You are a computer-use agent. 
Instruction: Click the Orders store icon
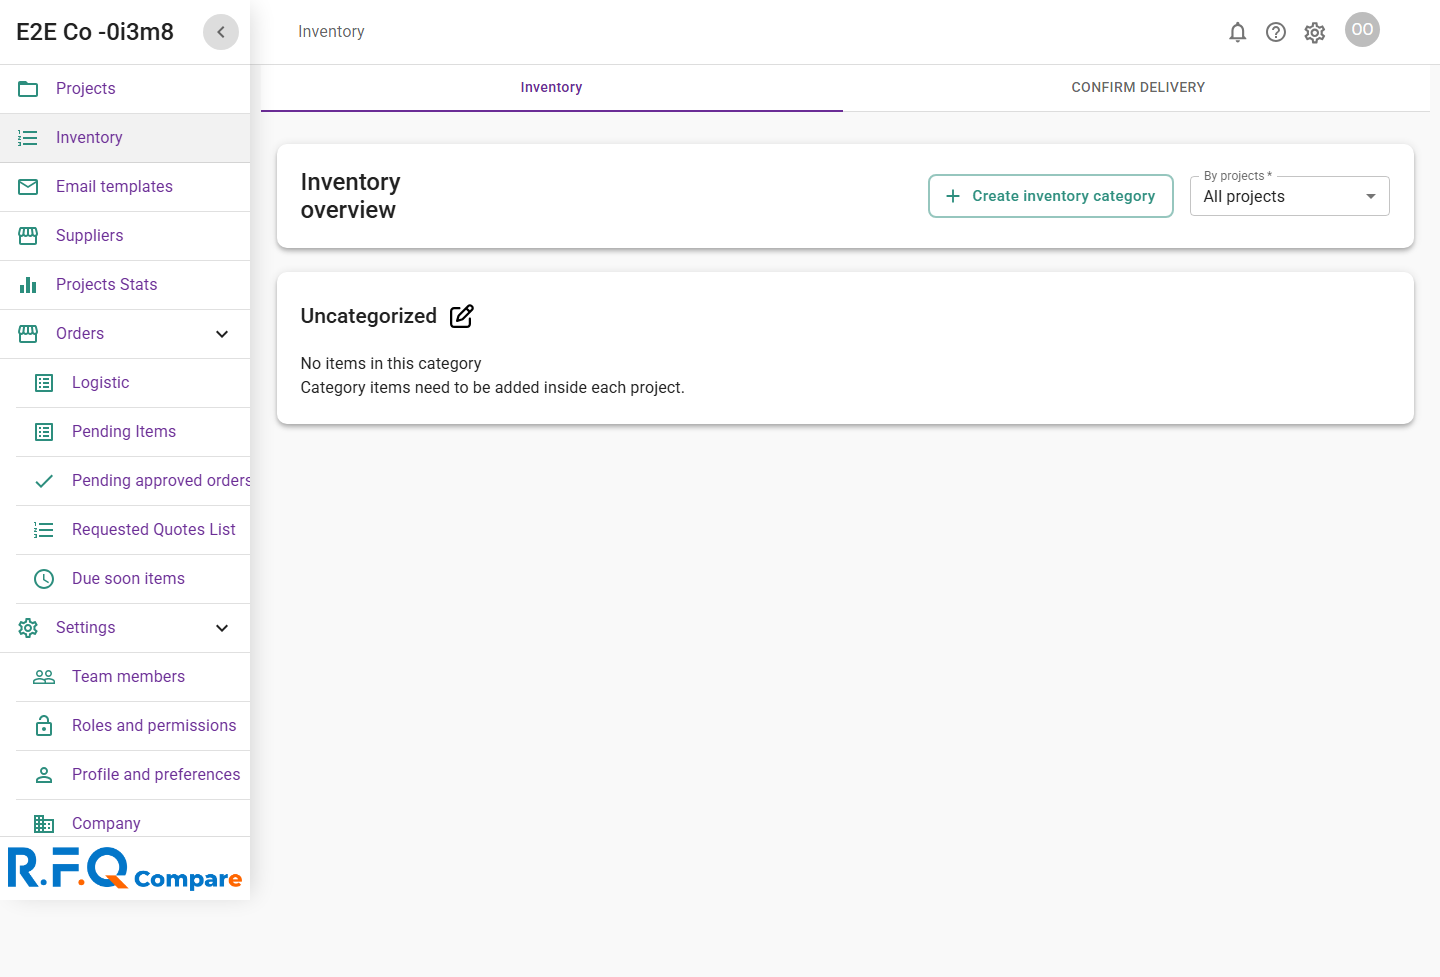click(x=28, y=334)
